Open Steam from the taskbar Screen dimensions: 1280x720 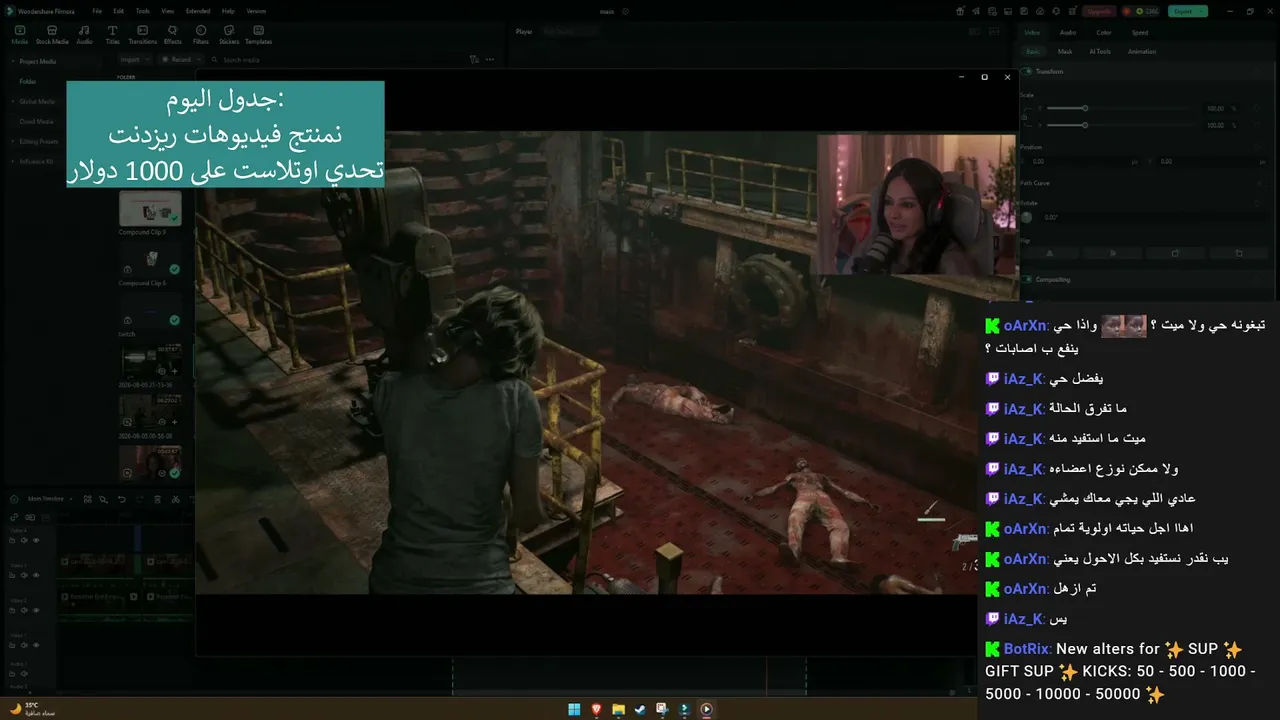pos(640,709)
